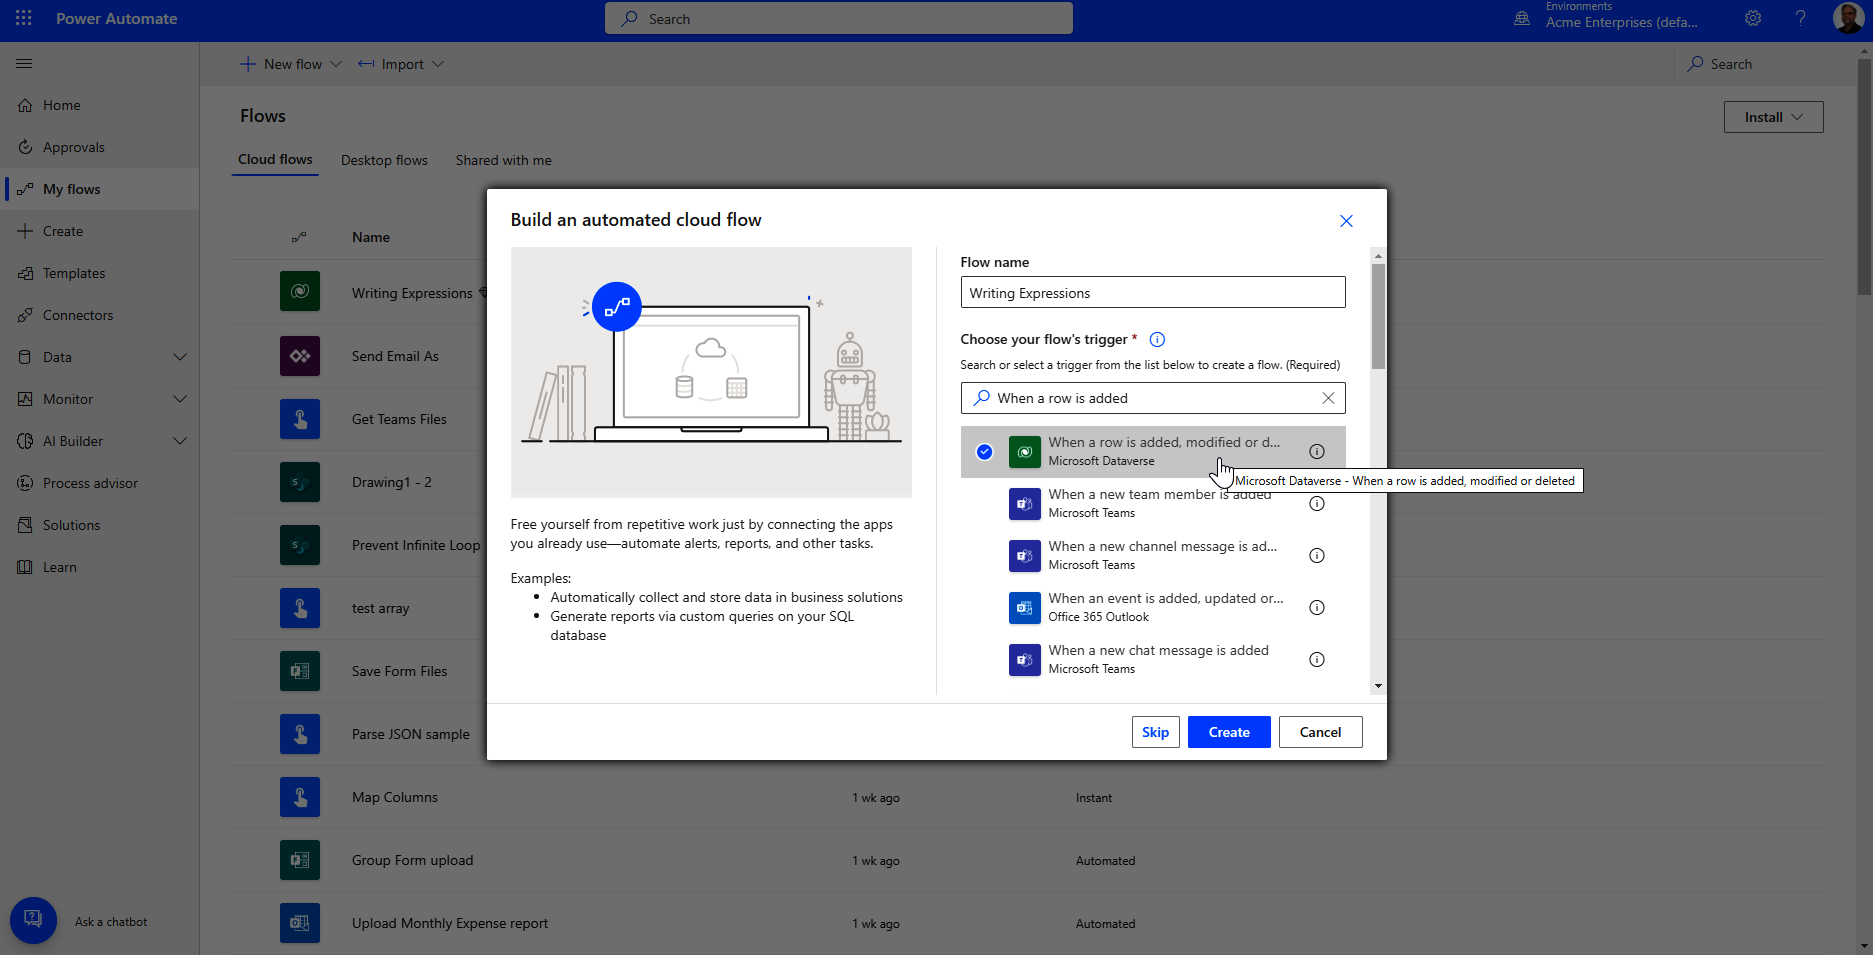This screenshot has width=1873, height=955.
Task: Open the app launcher waffle icon
Action: [x=24, y=18]
